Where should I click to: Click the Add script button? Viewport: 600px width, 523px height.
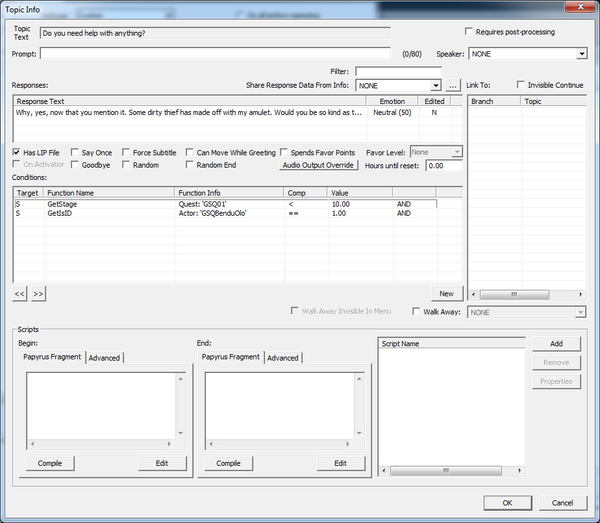[555, 344]
